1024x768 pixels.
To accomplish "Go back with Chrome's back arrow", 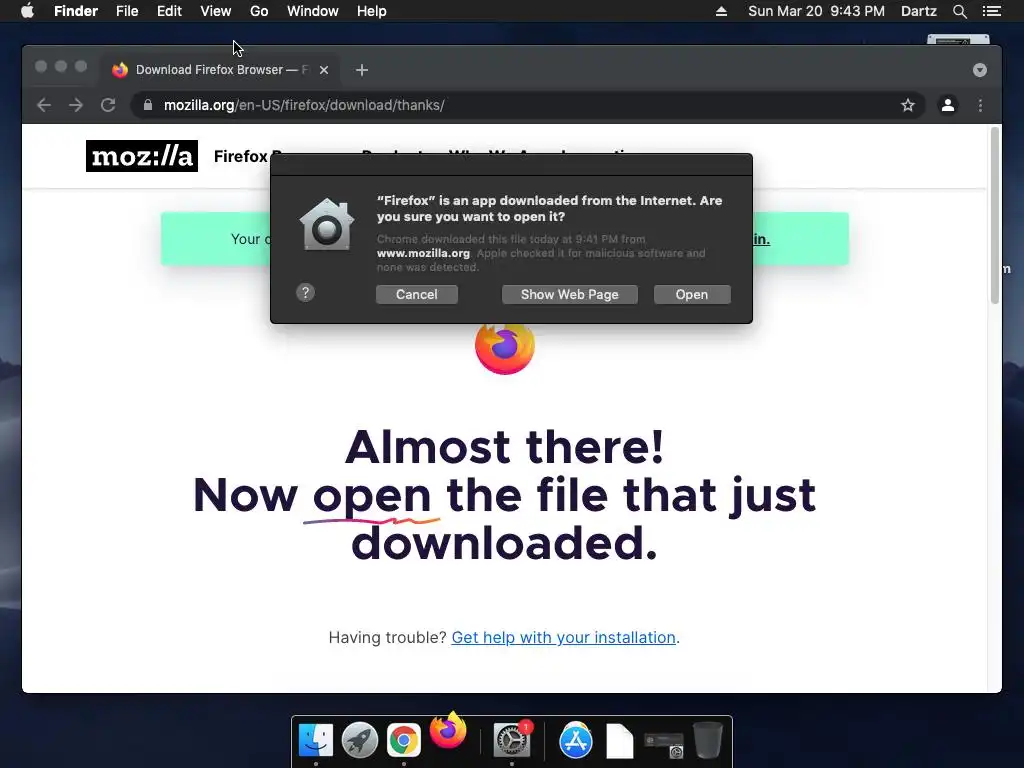I will click(44, 105).
